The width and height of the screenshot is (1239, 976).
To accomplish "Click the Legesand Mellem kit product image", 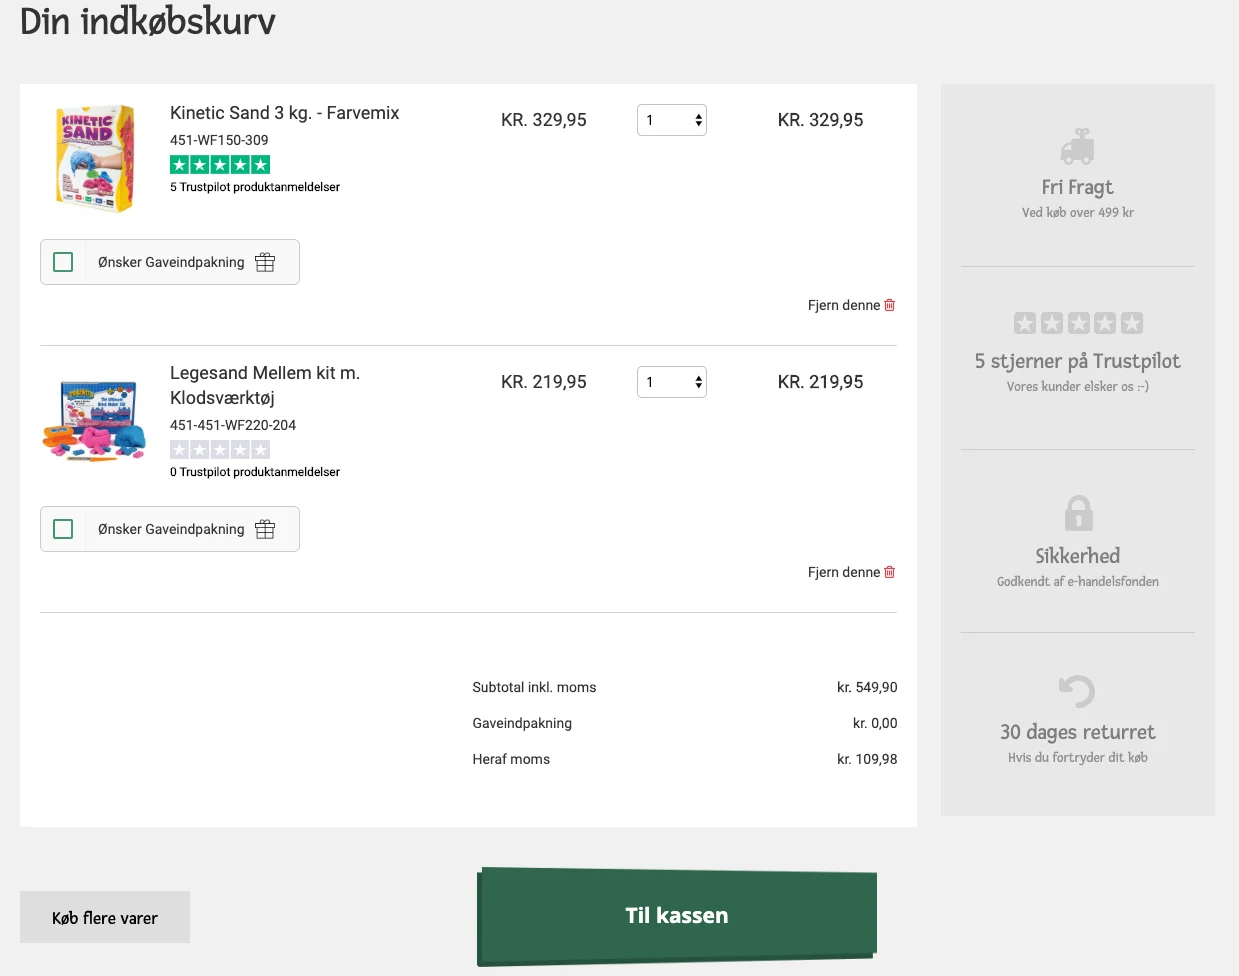I will (95, 420).
